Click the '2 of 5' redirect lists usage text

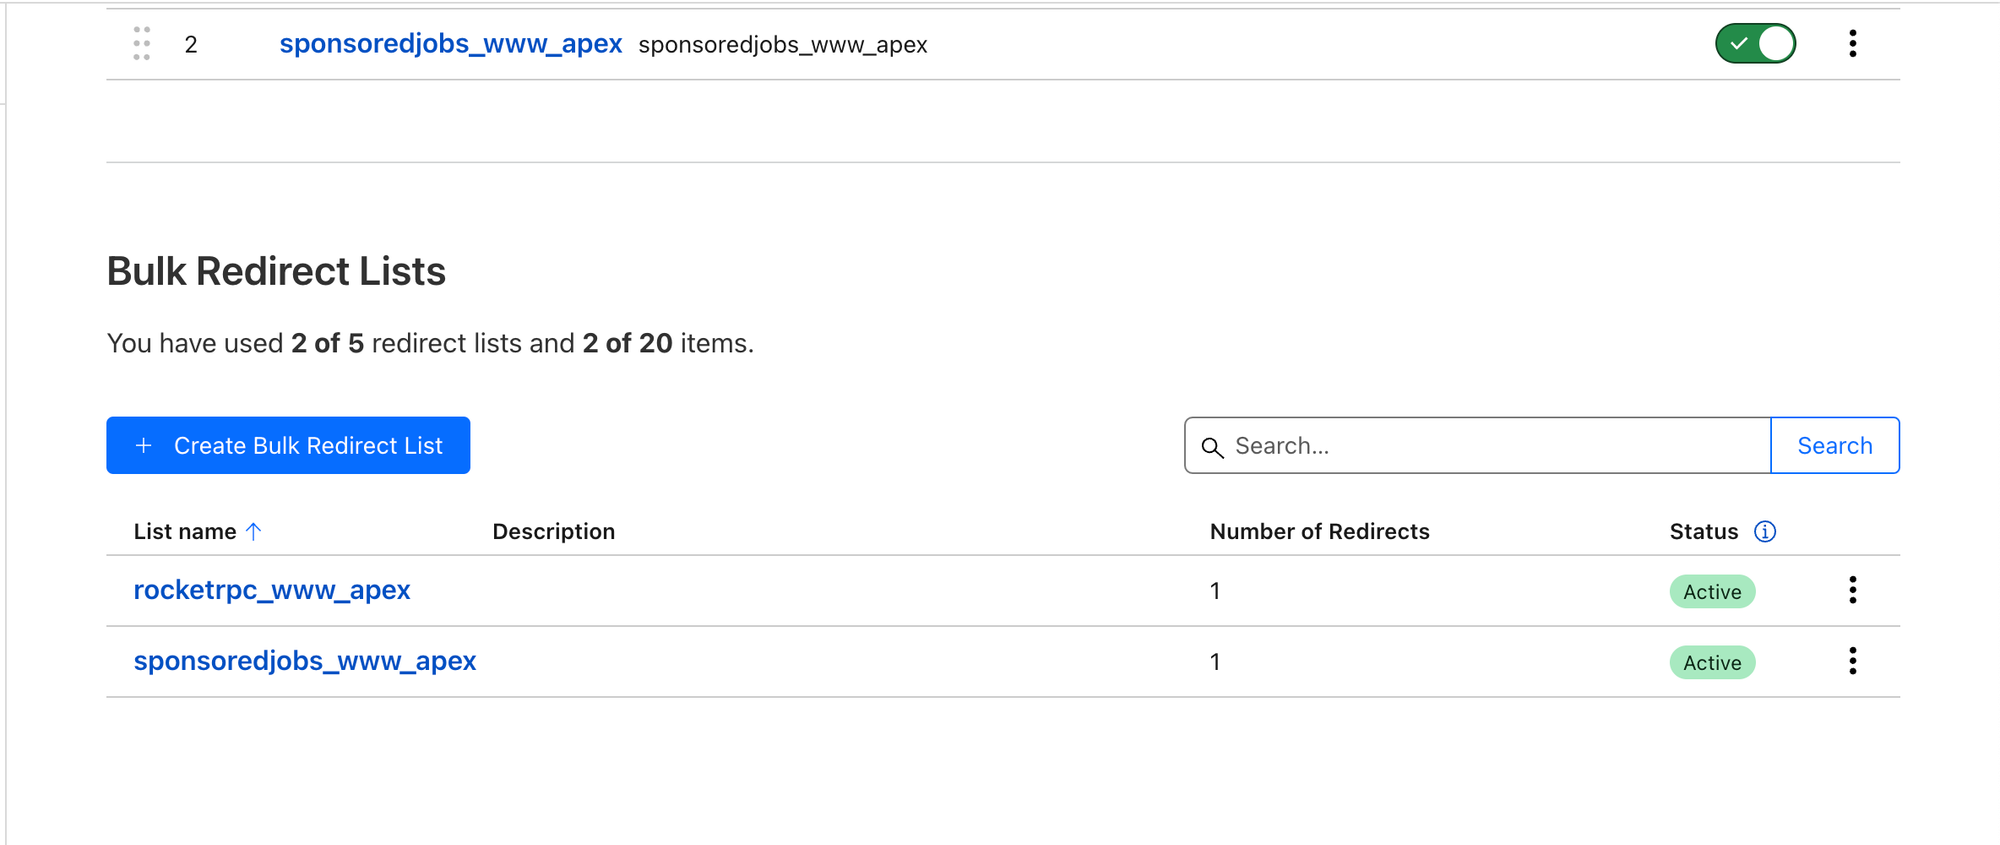(x=327, y=343)
